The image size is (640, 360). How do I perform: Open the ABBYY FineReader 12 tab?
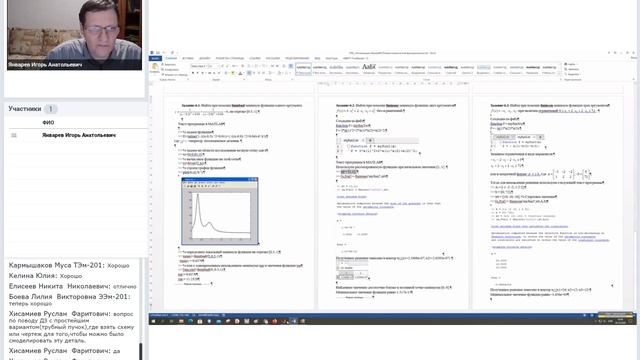[x=355, y=58]
